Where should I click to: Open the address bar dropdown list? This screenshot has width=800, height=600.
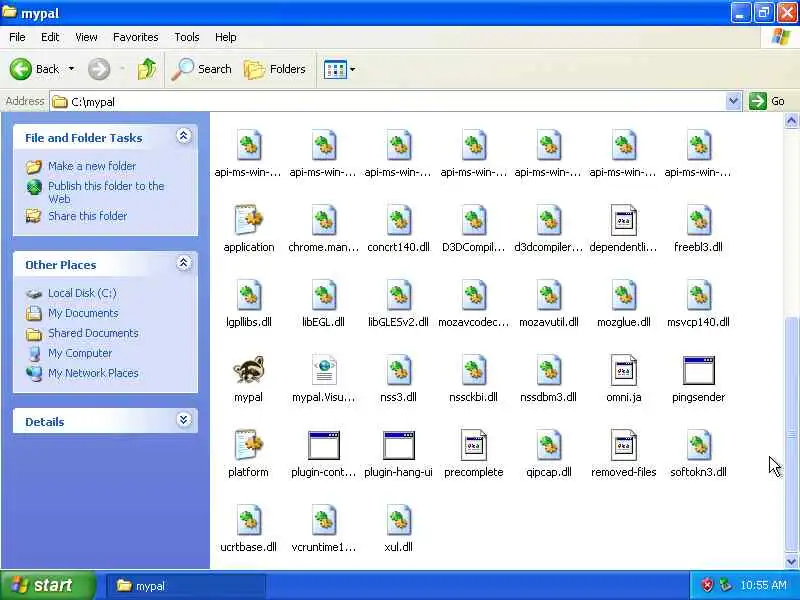pos(733,101)
